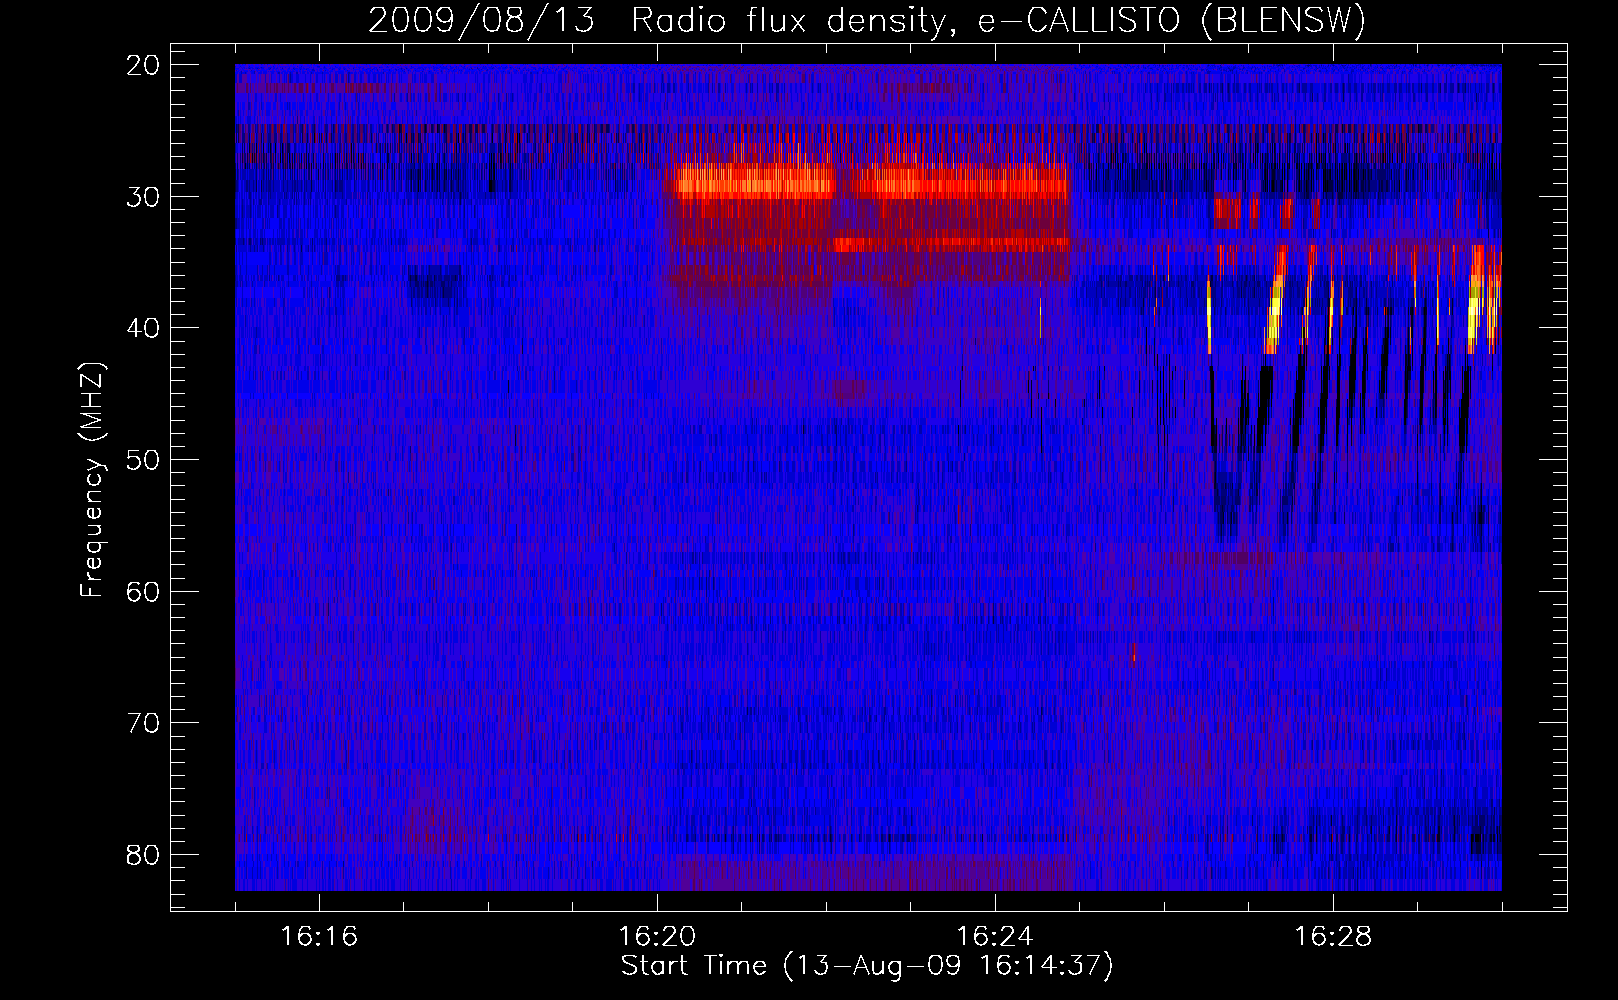Screen dimensions: 1618x1000
Task: Click the 16:24 time tick label
Action: pos(995,937)
